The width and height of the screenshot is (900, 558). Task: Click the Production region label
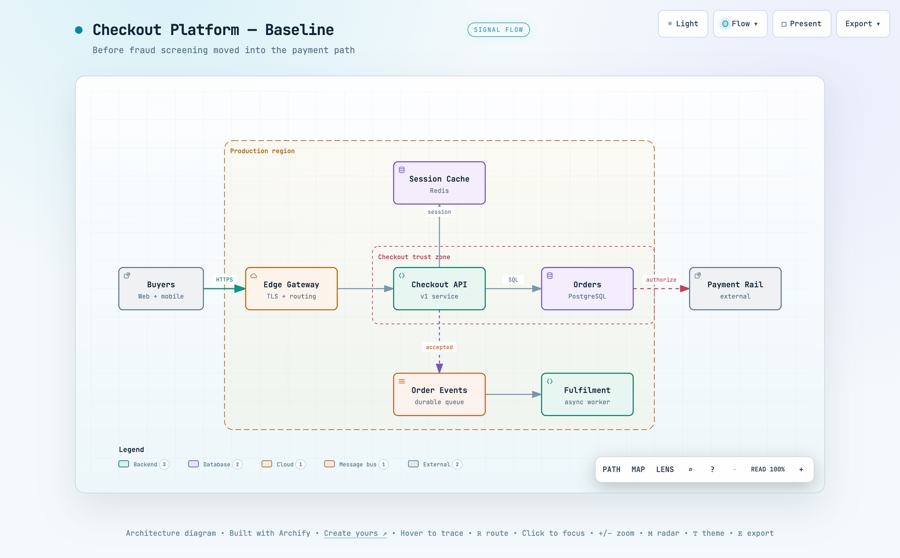coord(262,151)
